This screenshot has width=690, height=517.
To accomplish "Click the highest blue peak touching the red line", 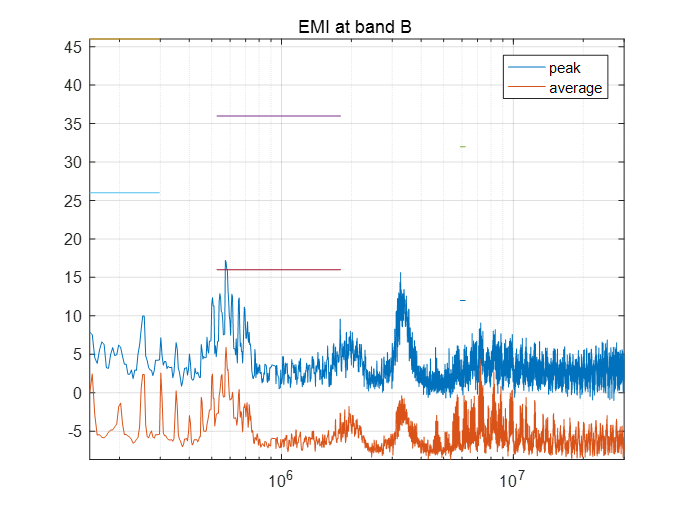I will click(226, 263).
